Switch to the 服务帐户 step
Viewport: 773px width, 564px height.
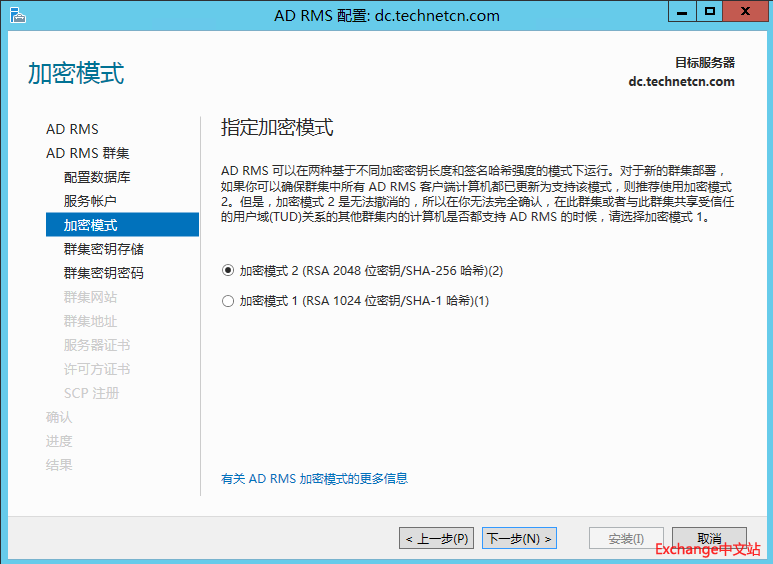(90, 201)
